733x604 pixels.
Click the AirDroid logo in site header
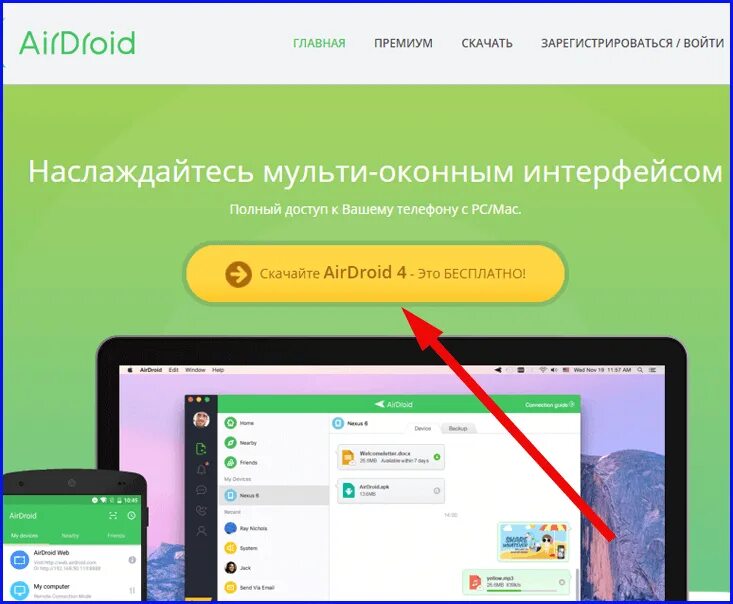click(77, 43)
